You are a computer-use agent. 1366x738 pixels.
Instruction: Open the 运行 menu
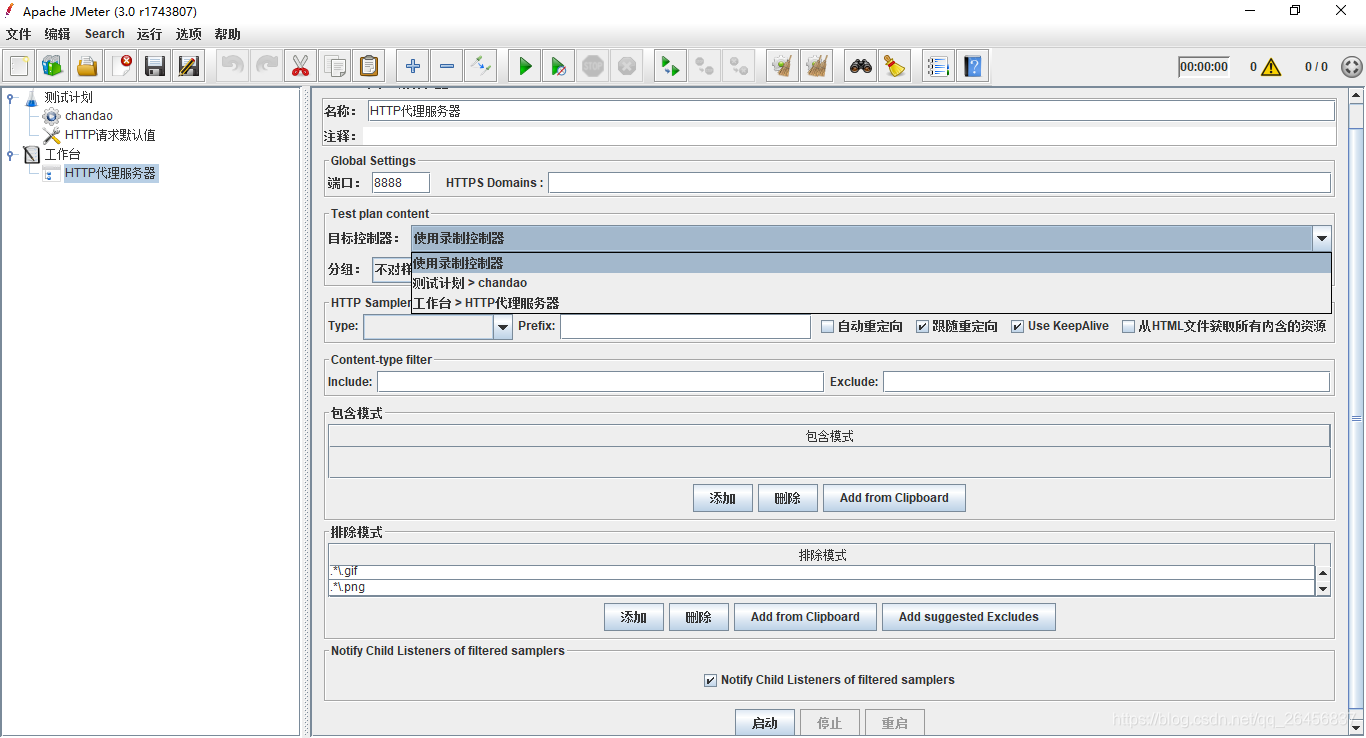(x=149, y=34)
